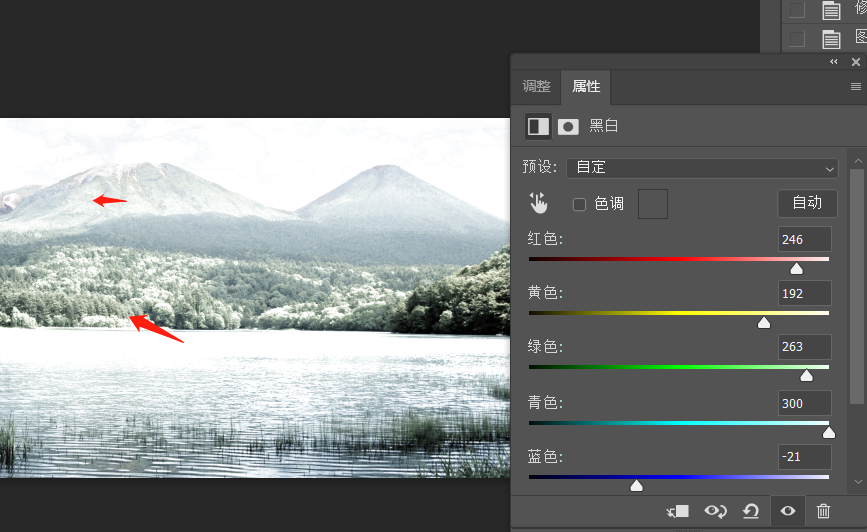Switch to the Adjustments (调整) tab
The height and width of the screenshot is (532, 867).
tap(536, 86)
